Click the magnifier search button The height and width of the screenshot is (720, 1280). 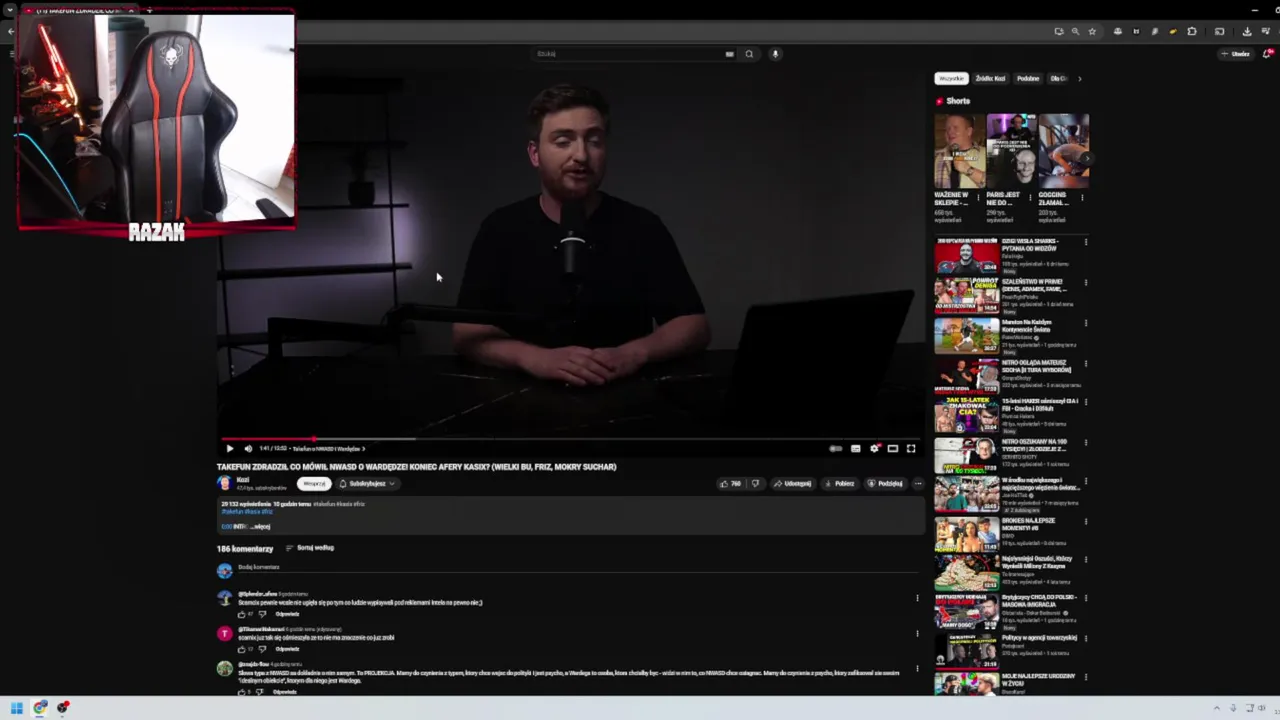749,54
